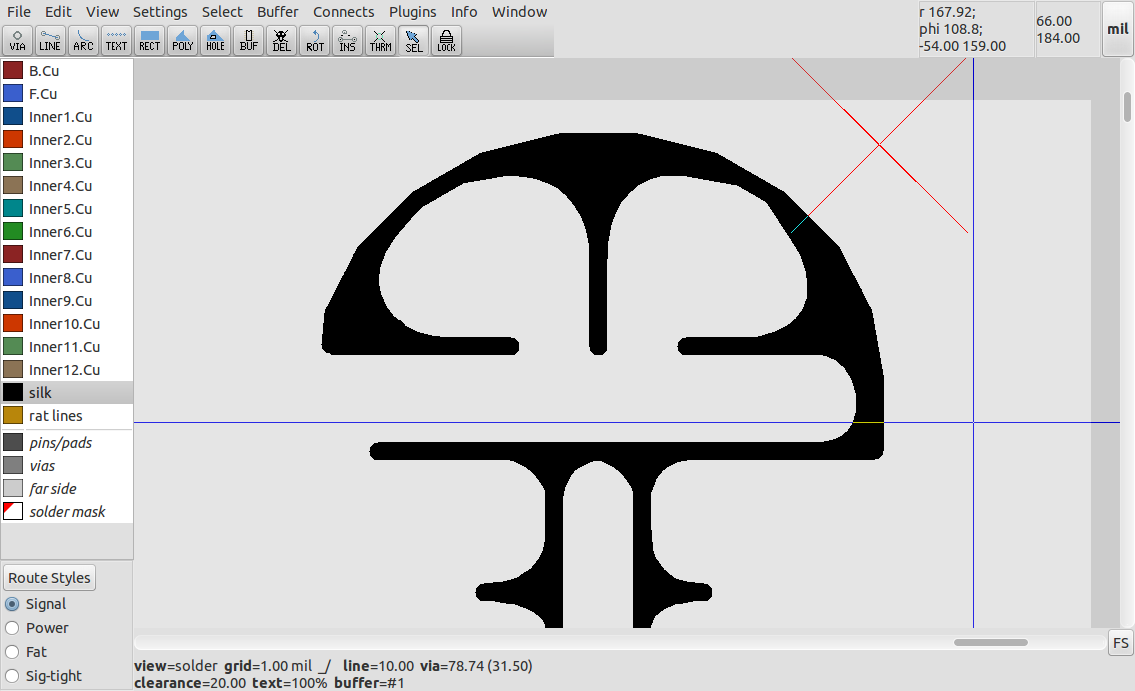Click the Route Styles button
This screenshot has width=1135, height=691.
[x=49, y=577]
